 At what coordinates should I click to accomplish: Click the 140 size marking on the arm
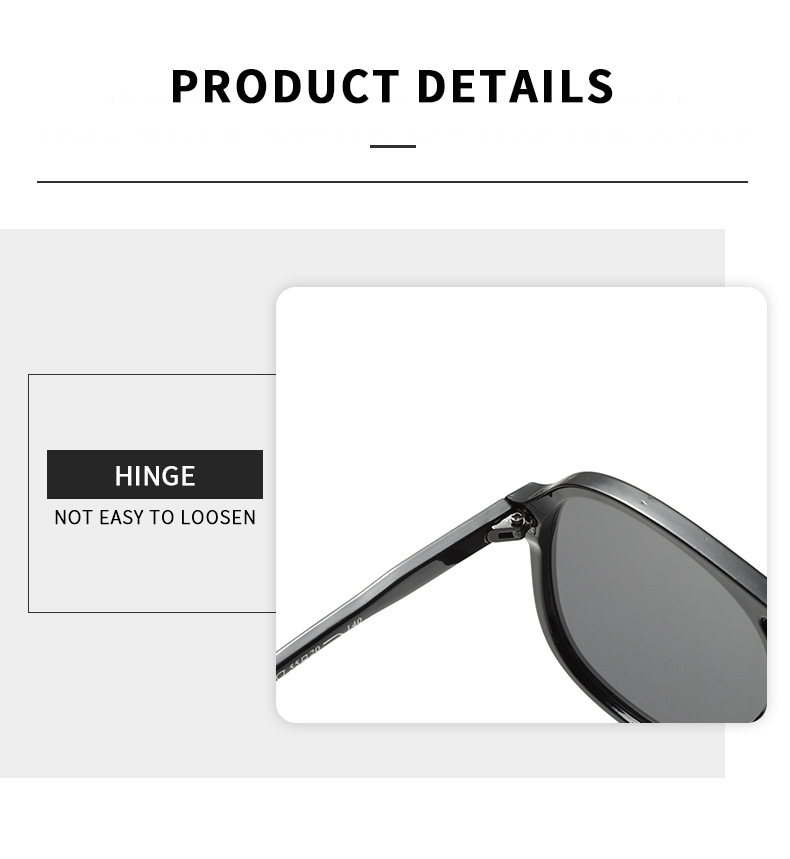(355, 623)
